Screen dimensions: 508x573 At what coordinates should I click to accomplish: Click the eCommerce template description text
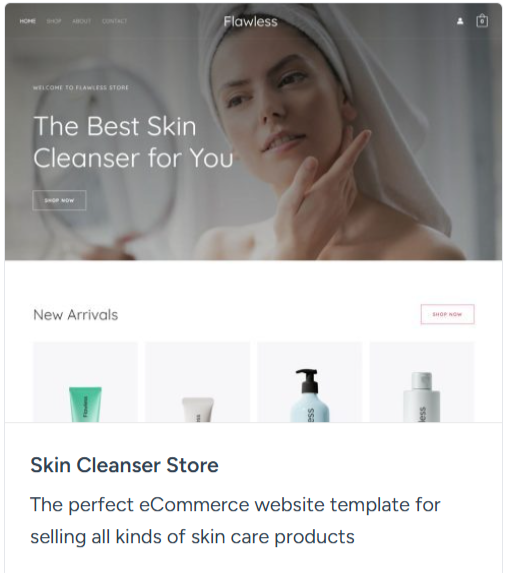(235, 521)
